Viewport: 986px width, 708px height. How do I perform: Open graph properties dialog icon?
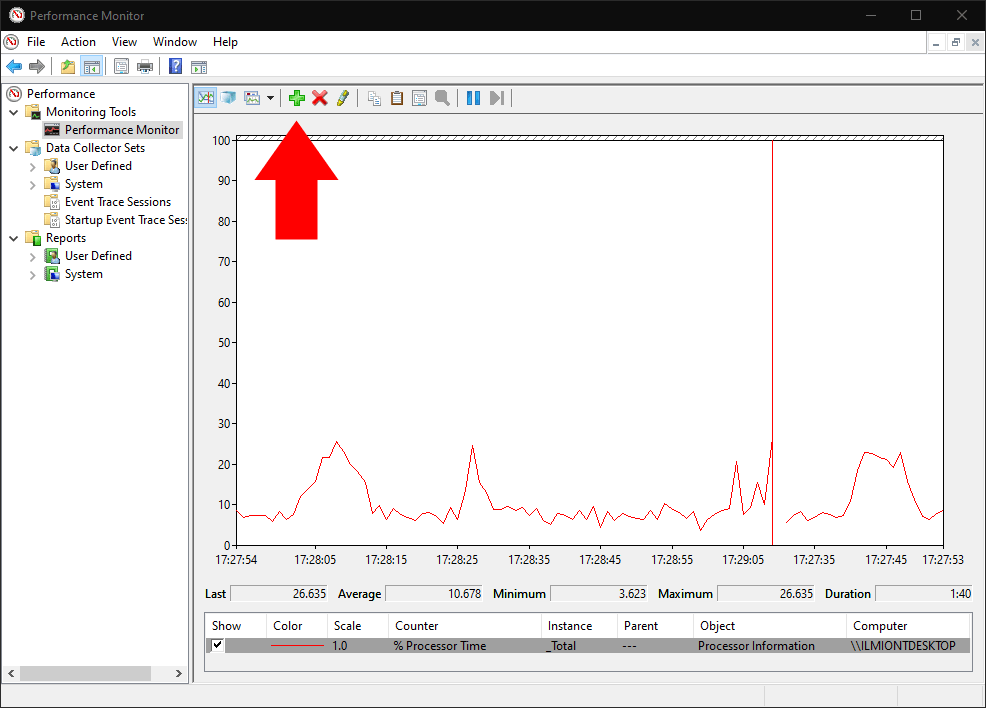click(x=419, y=97)
